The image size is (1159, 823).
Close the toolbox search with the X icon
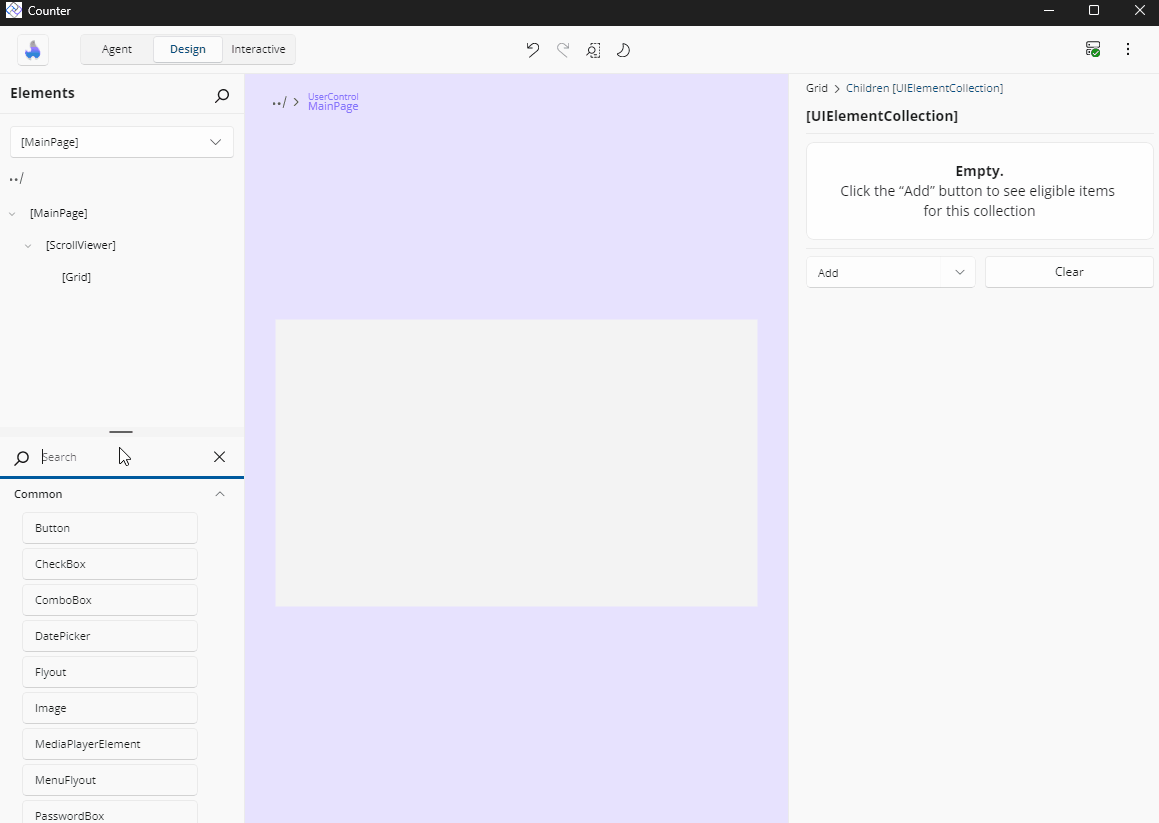[219, 457]
